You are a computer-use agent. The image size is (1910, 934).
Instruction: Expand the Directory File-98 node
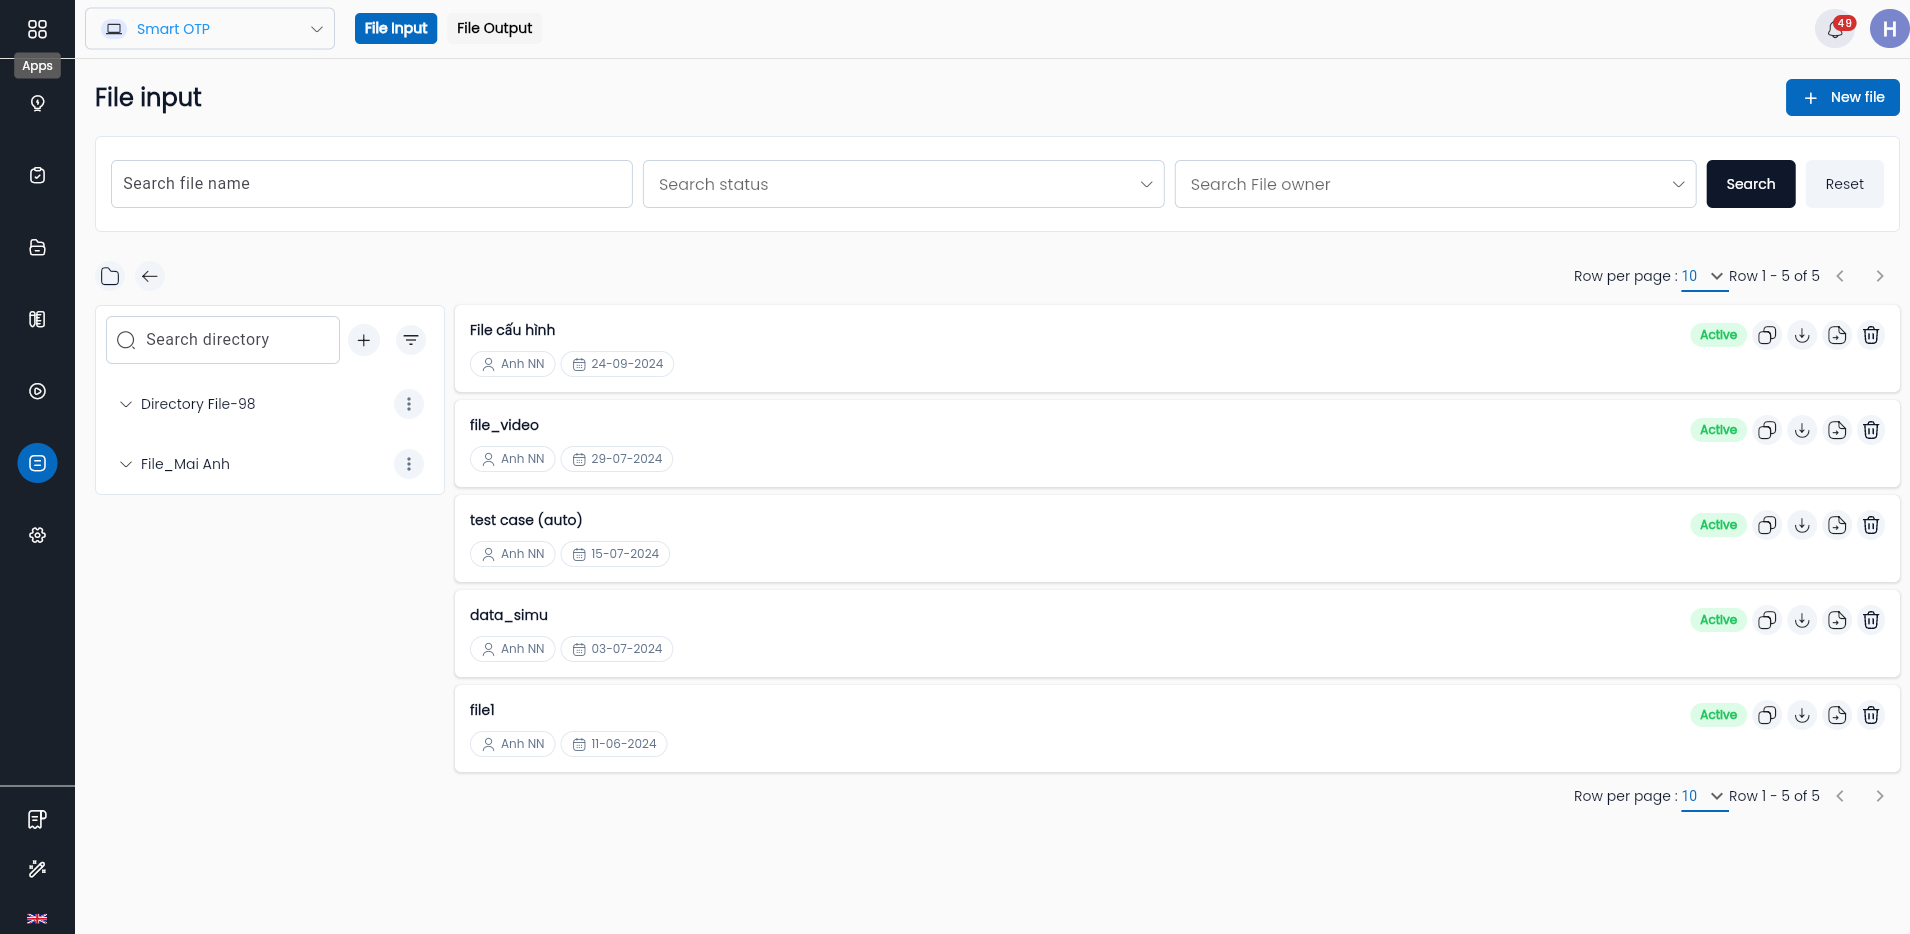pyautogui.click(x=126, y=404)
